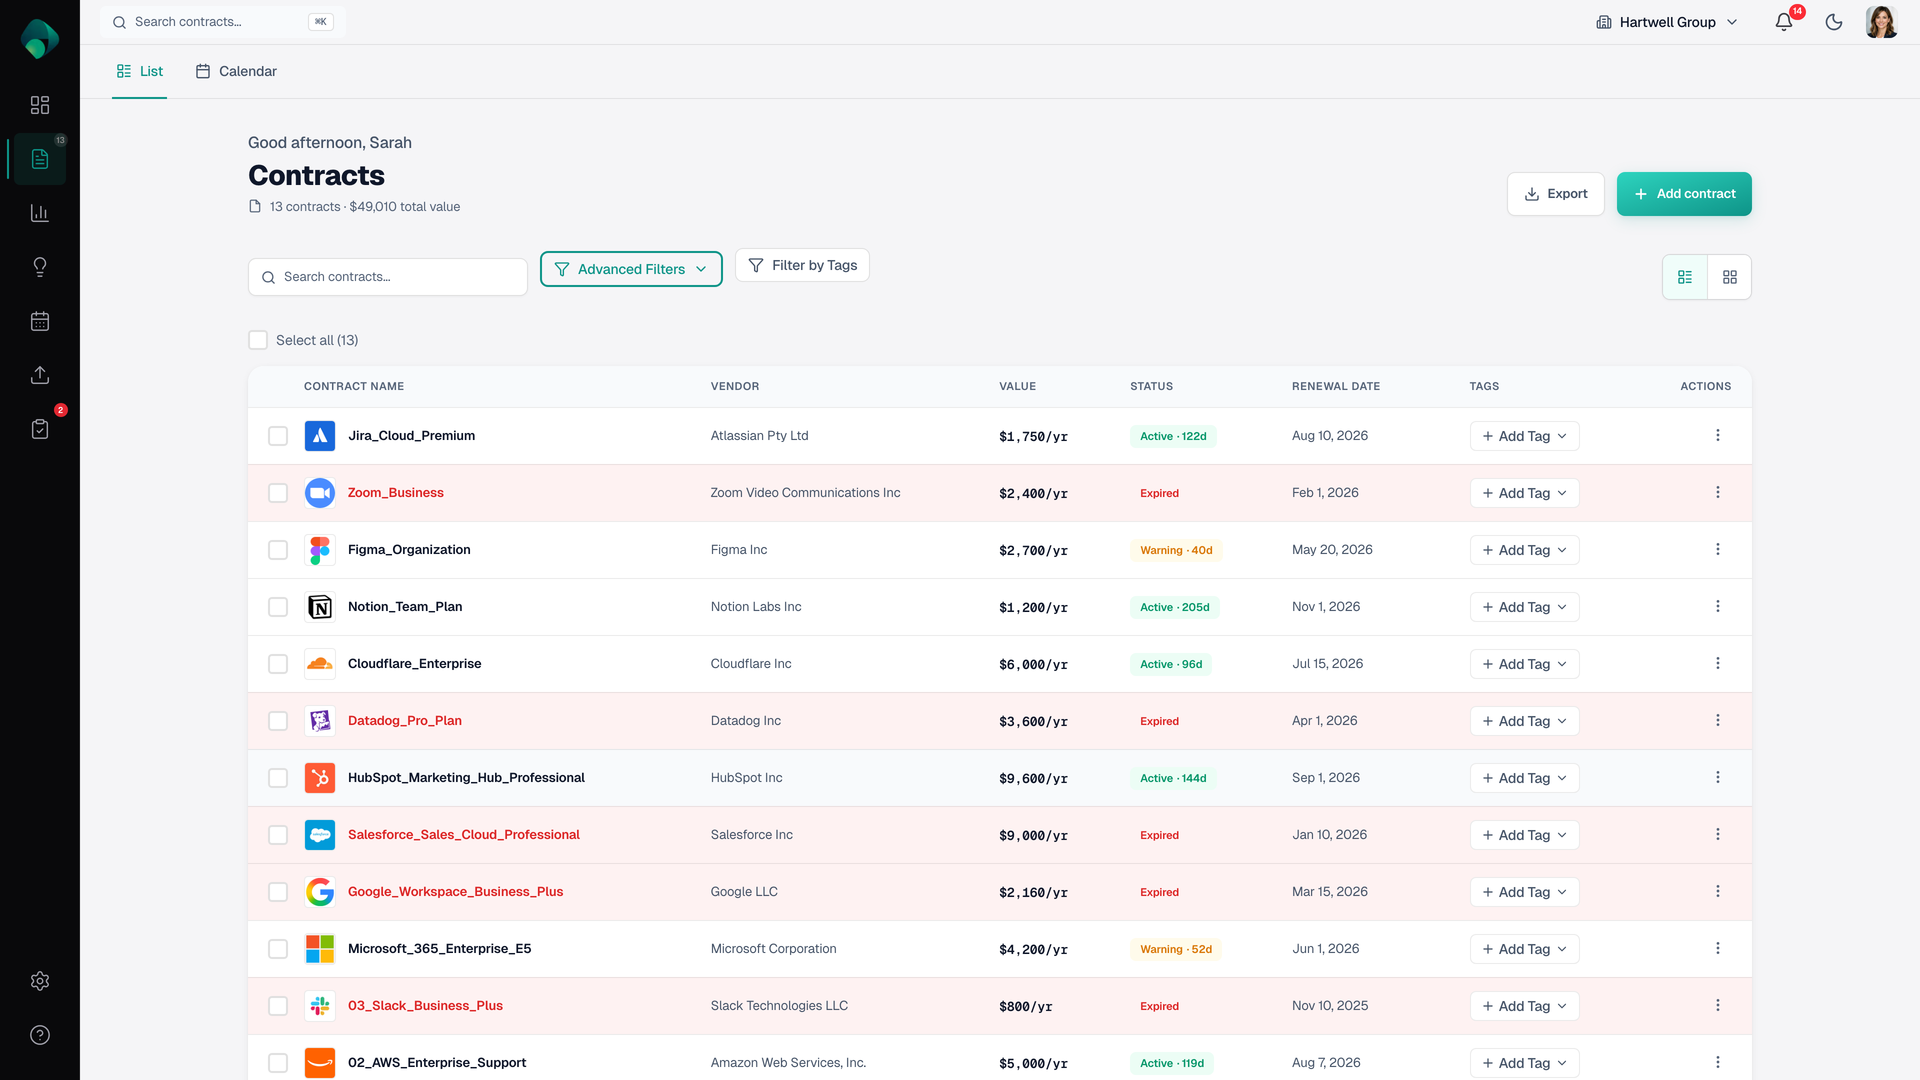1920x1080 pixels.
Task: Expand the Advanced Filters dropdown
Action: 631,269
